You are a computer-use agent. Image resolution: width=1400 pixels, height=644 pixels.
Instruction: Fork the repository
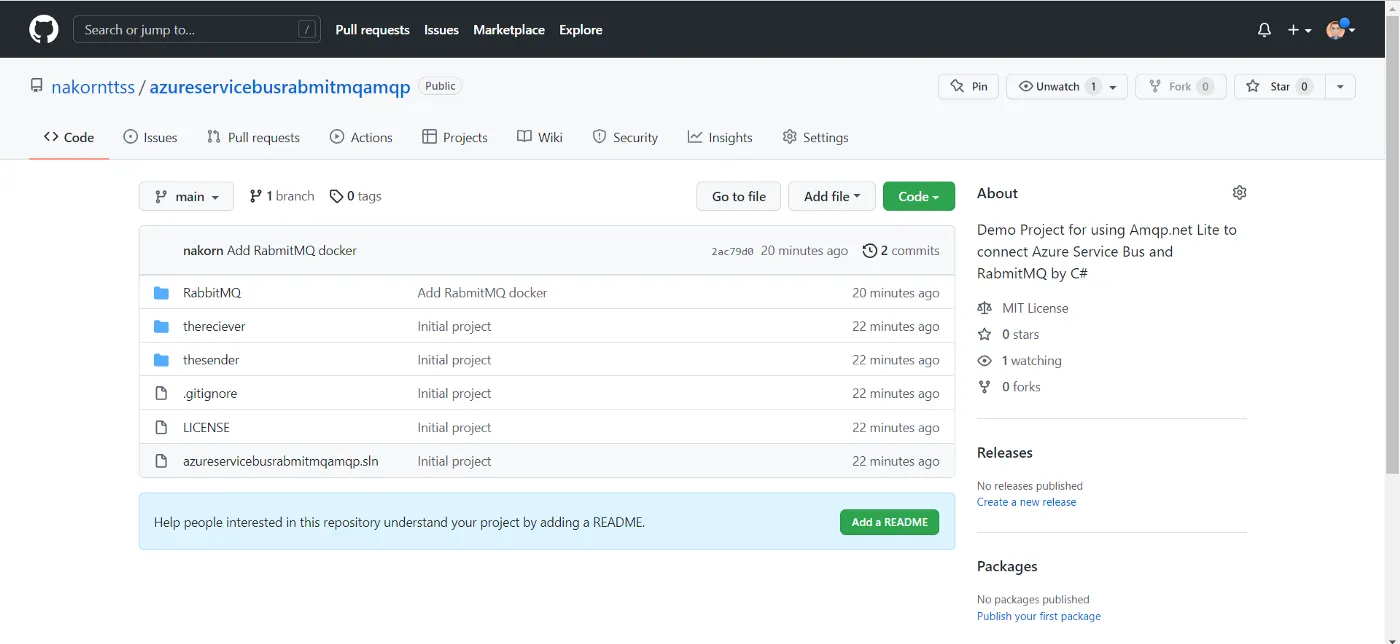1181,87
